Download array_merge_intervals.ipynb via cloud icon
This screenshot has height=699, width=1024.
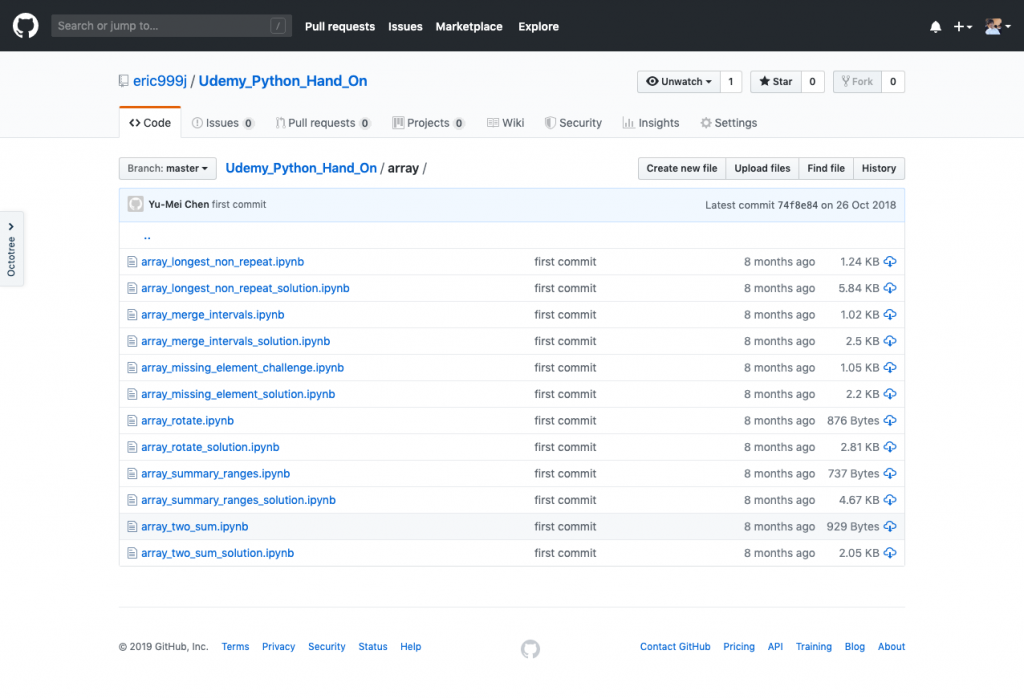click(889, 314)
